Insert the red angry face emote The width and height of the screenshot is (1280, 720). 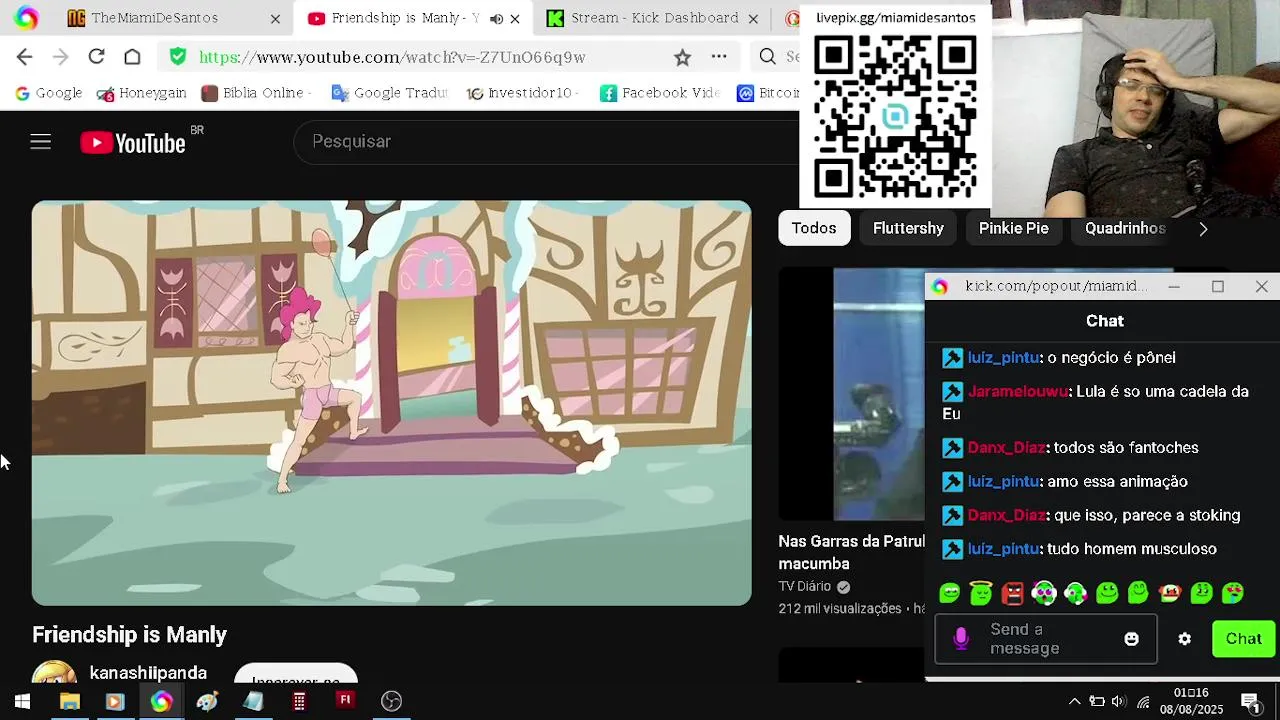click(1013, 593)
